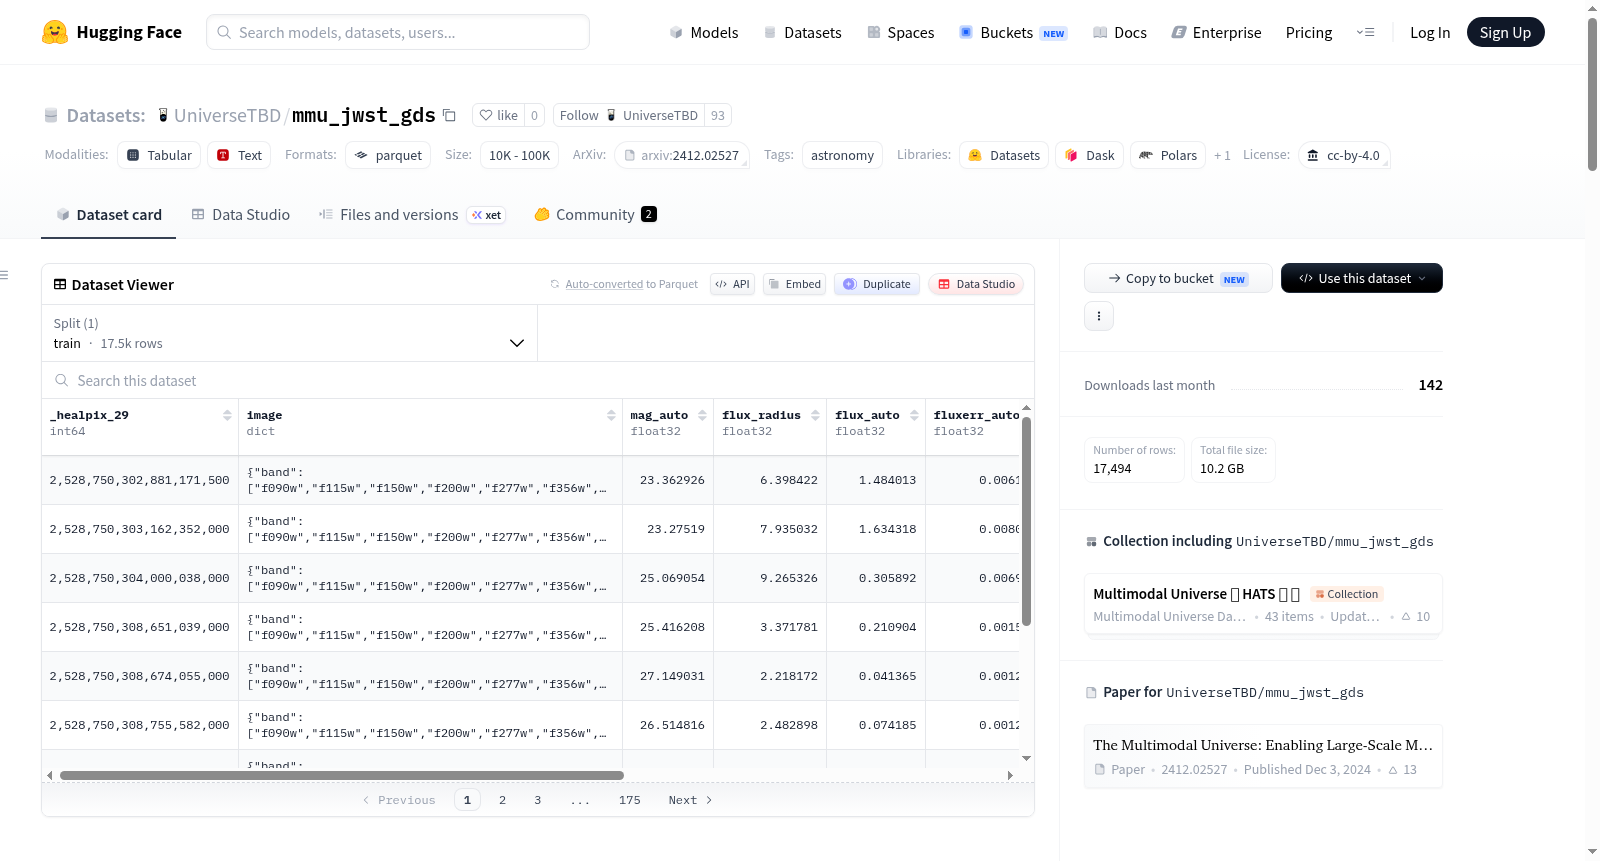Click the Text modality tag
This screenshot has width=1600, height=861.
tap(239, 155)
